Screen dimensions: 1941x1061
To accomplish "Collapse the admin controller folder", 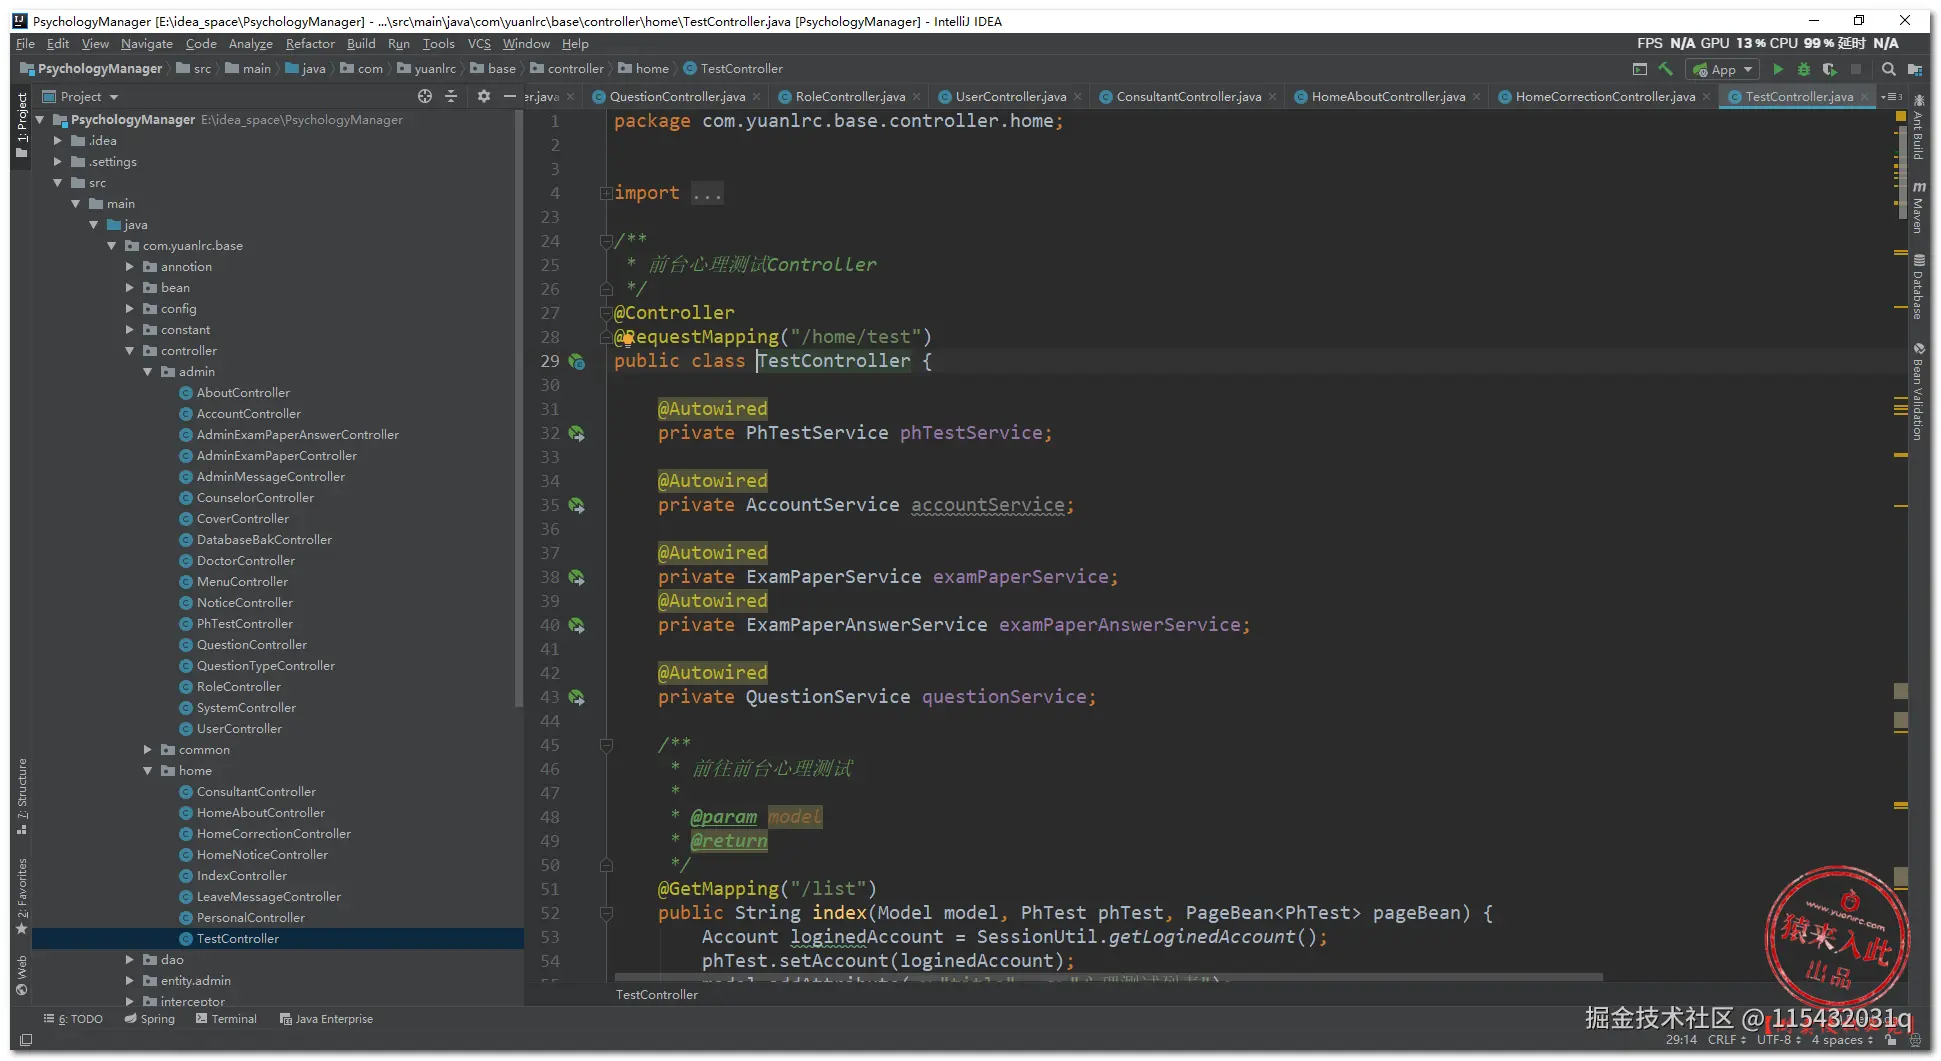I will [x=148, y=372].
